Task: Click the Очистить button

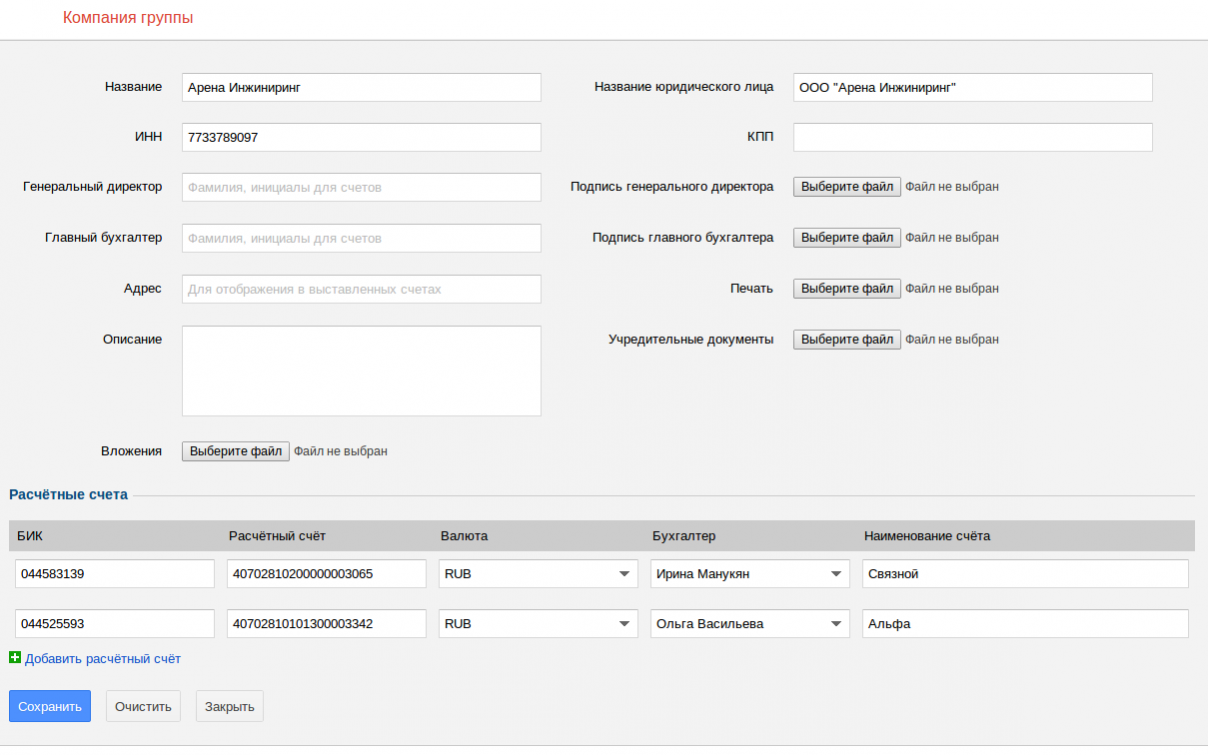Action: coord(144,706)
